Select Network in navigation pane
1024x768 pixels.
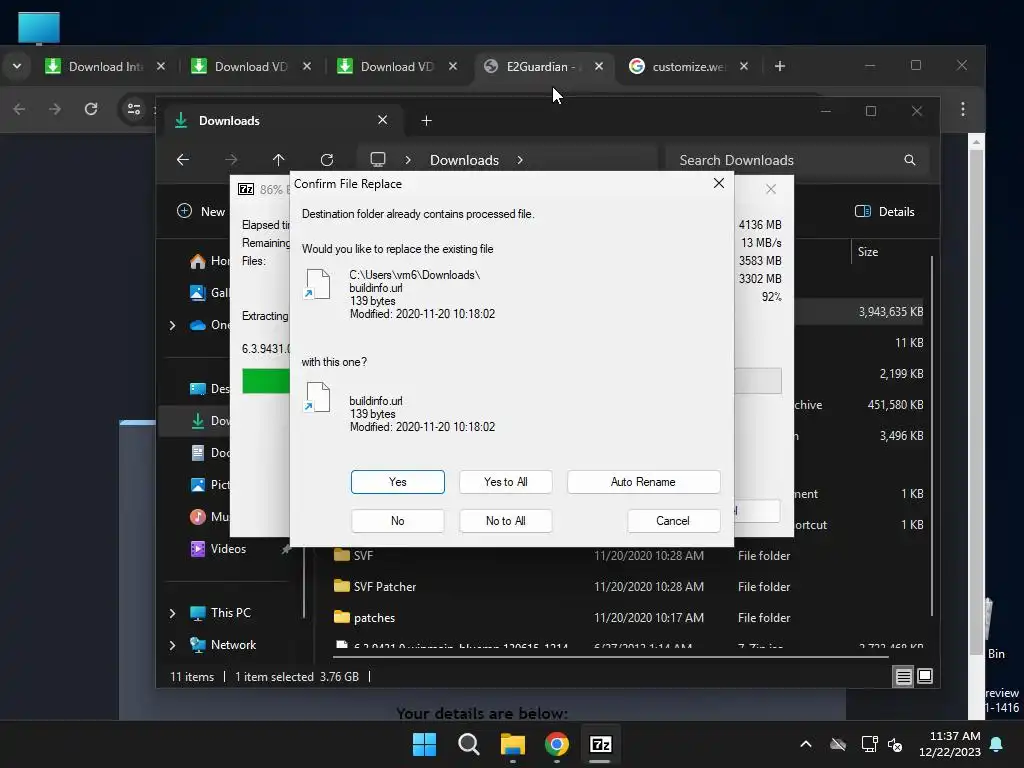[x=223, y=645]
